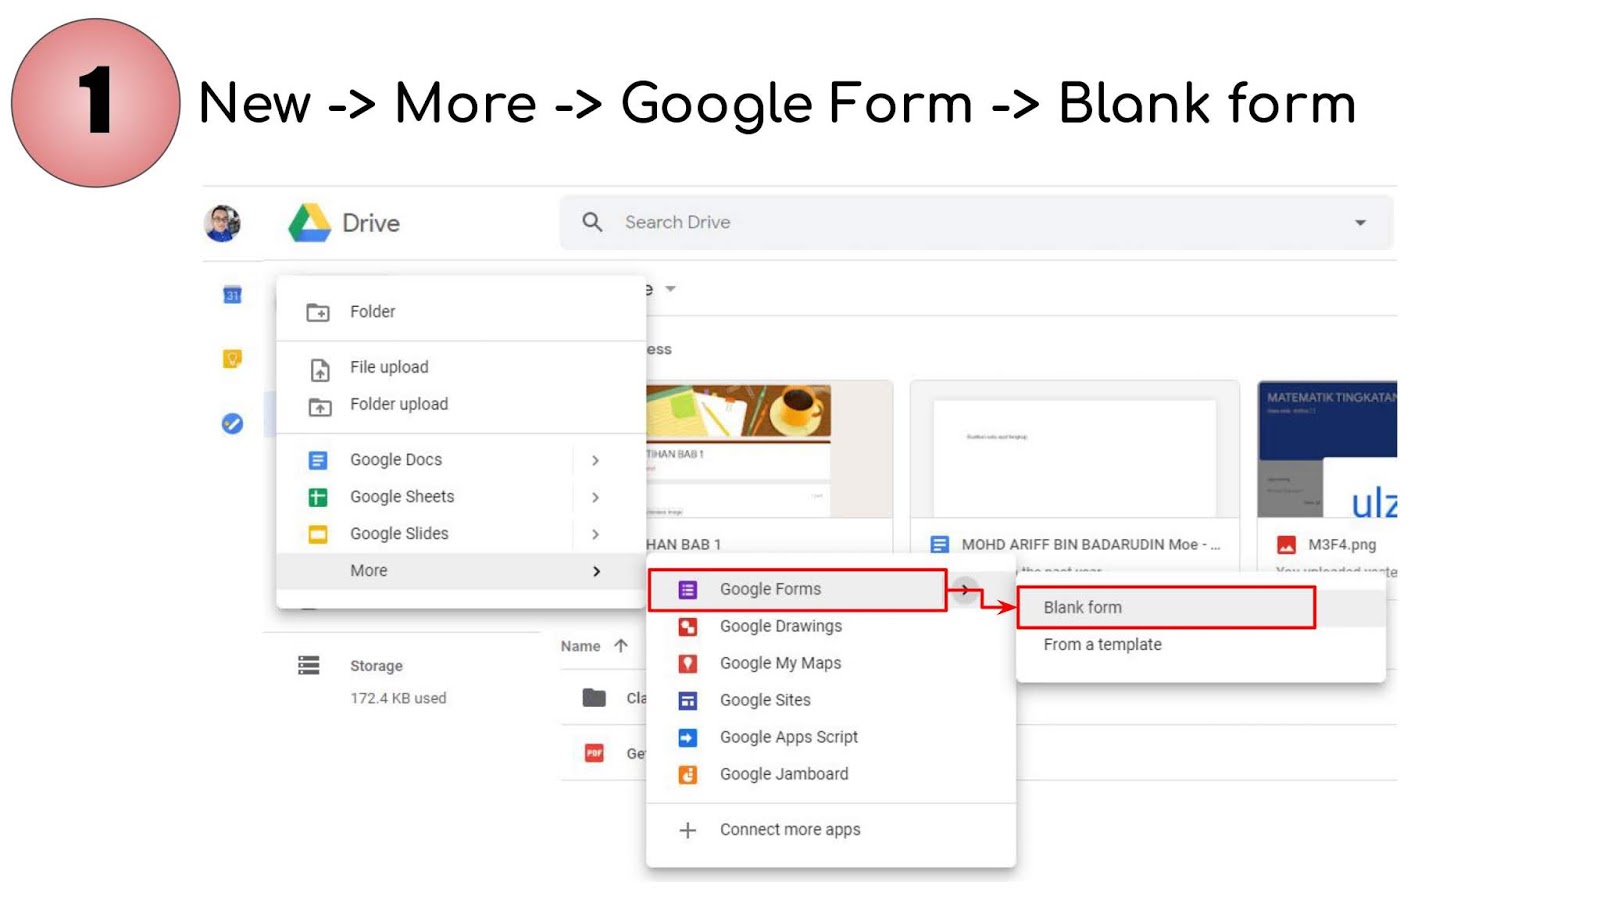Expand the More submenu arrow
The image size is (1600, 900).
[x=596, y=571]
